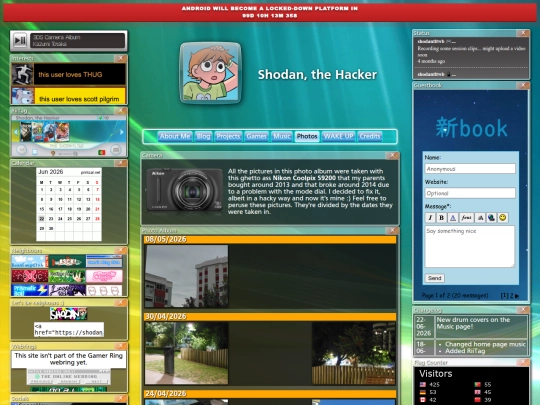This screenshot has height=405, width=540.
Task: Open the rexuc neighbour button
Action: pyautogui.click(x=30, y=276)
